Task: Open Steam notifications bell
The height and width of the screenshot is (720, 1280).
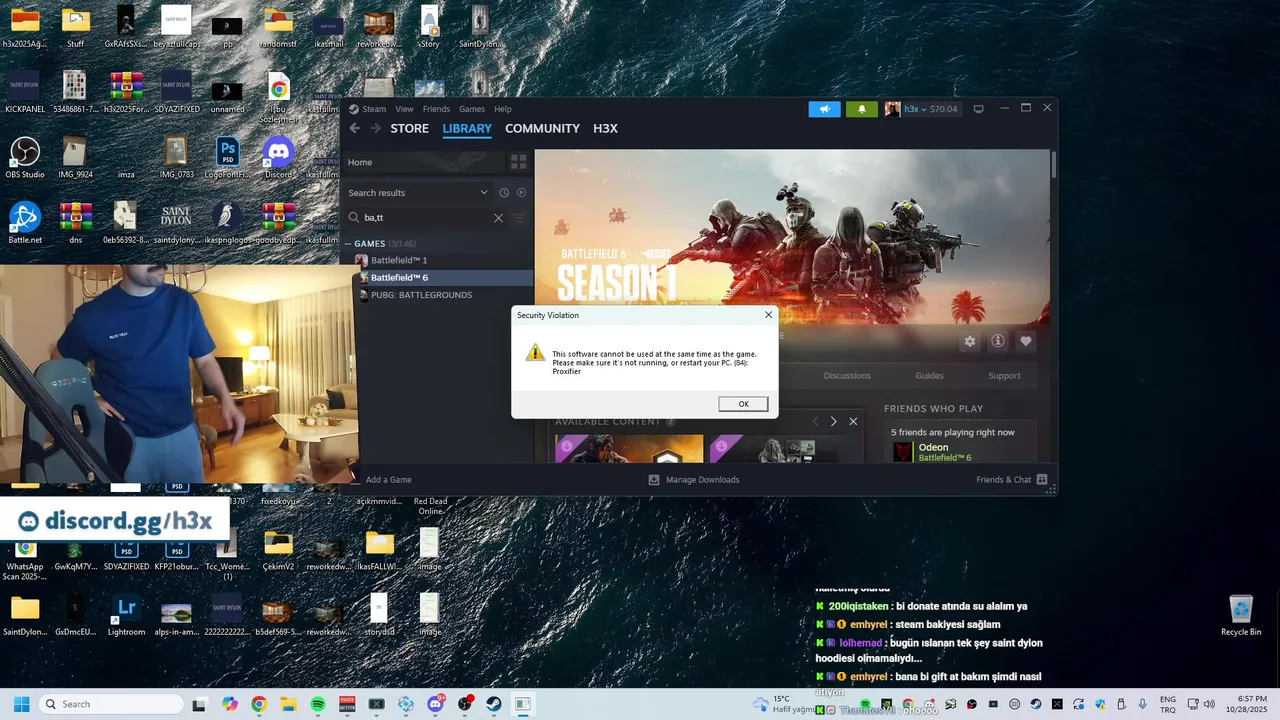Action: [862, 109]
